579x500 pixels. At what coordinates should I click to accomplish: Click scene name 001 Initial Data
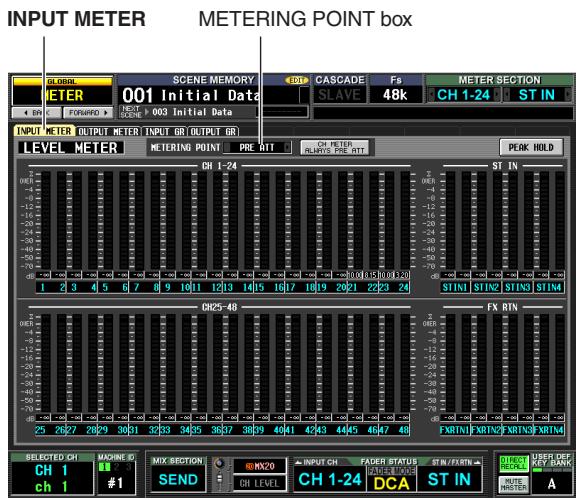pyautogui.click(x=191, y=96)
